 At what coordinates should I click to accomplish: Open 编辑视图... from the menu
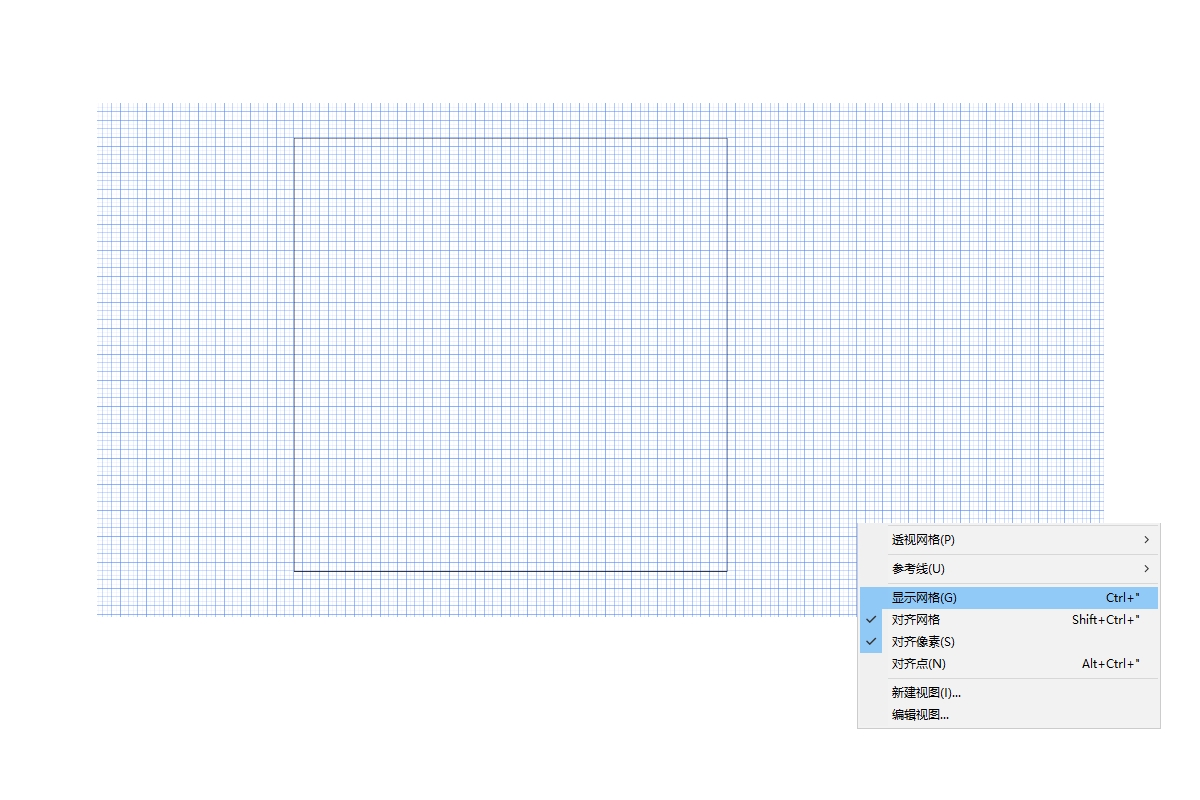coord(920,714)
